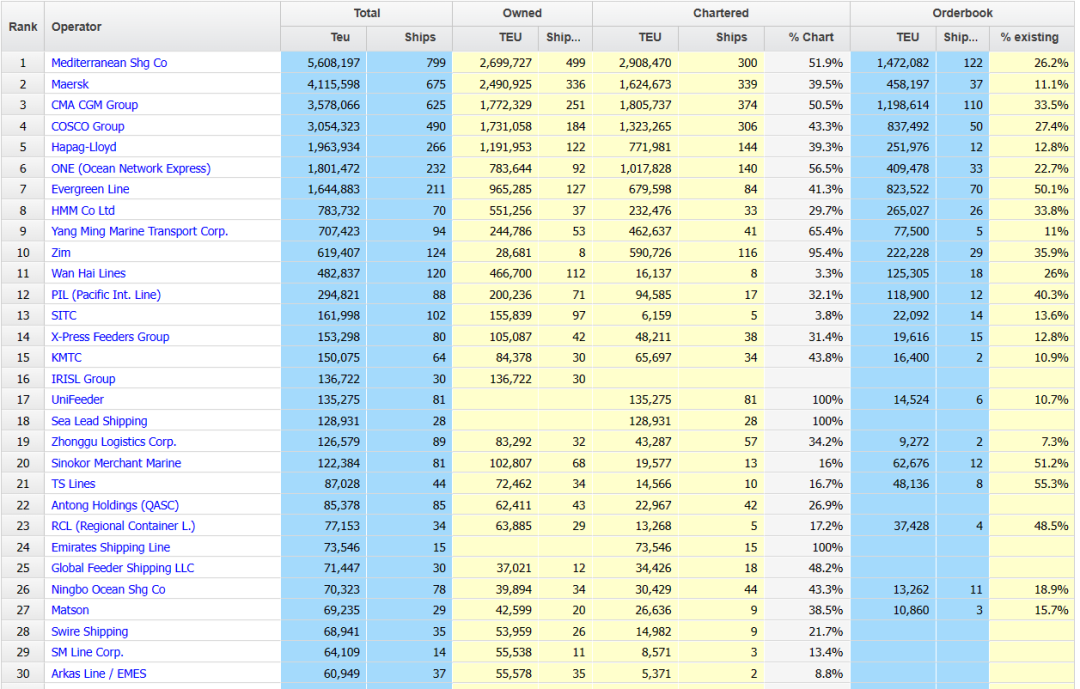Image resolution: width=1080 pixels, height=689 pixels.
Task: Open Yang Ming Marine Transport Corp. link
Action: pyautogui.click(x=139, y=231)
